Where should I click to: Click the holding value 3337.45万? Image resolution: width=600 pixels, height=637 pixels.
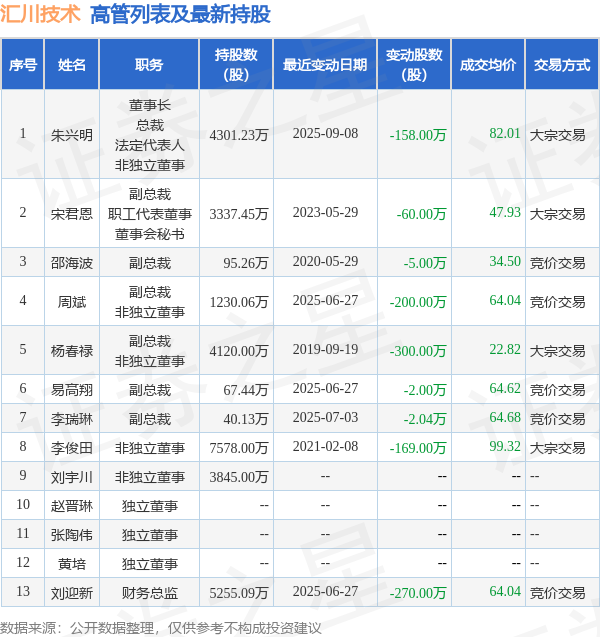[239, 214]
